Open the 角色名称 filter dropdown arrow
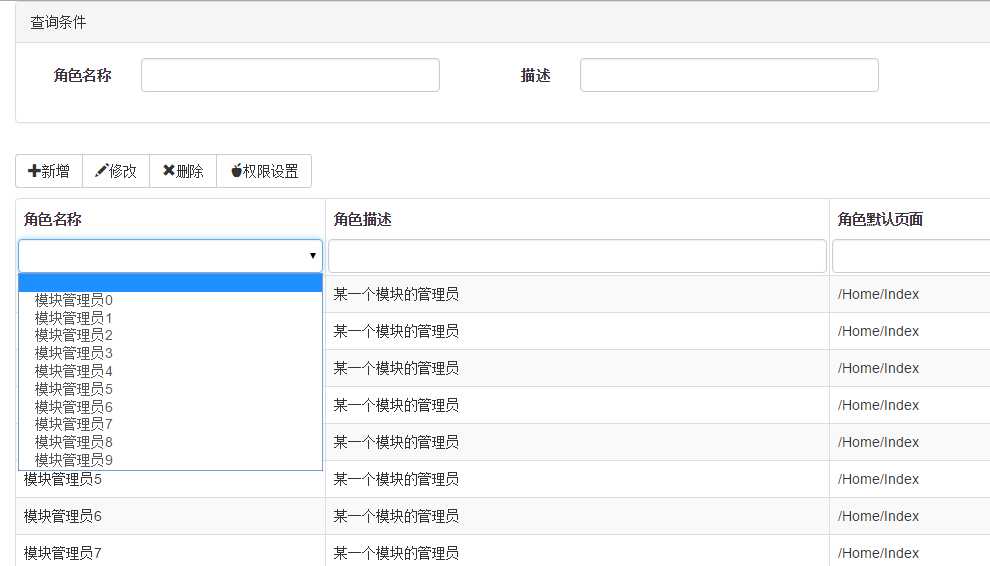This screenshot has height=566, width=990. pyautogui.click(x=313, y=256)
